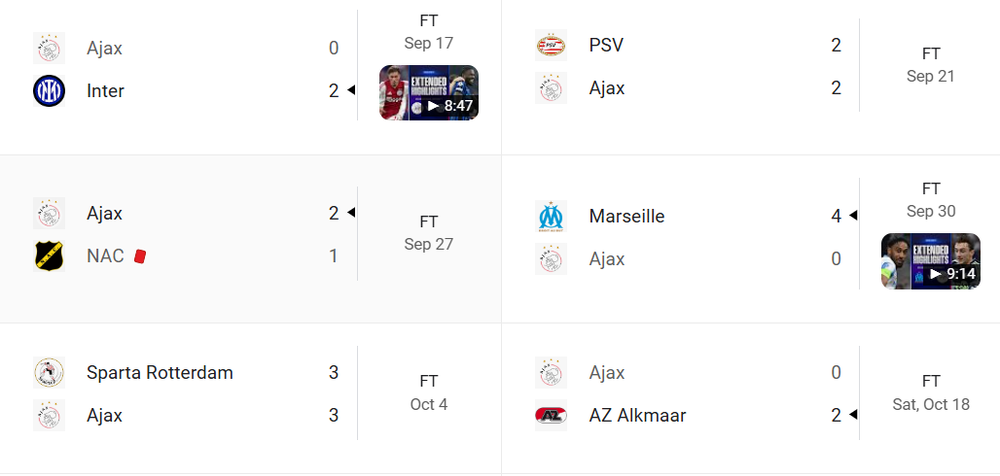This screenshot has height=476, width=1000.
Task: Click Ajax crest in the Inter match
Action: pos(49,48)
